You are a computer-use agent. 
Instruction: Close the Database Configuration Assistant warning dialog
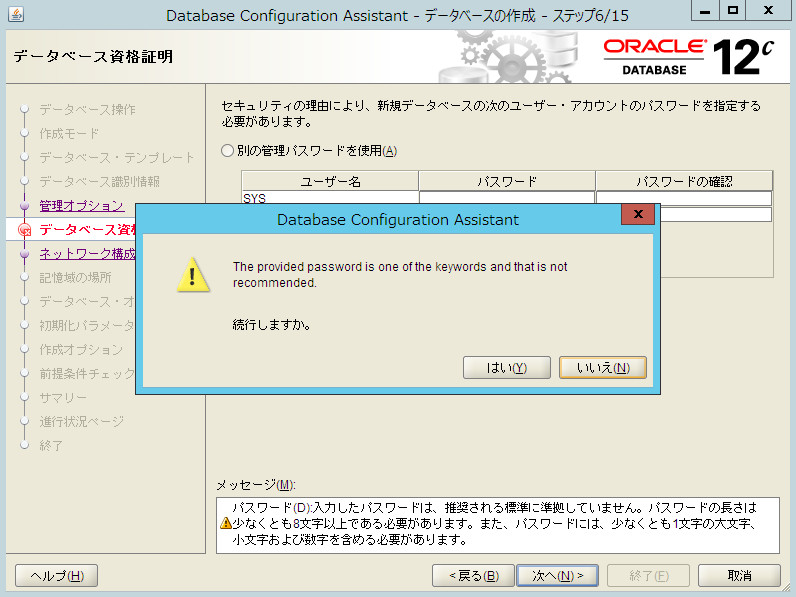(638, 214)
